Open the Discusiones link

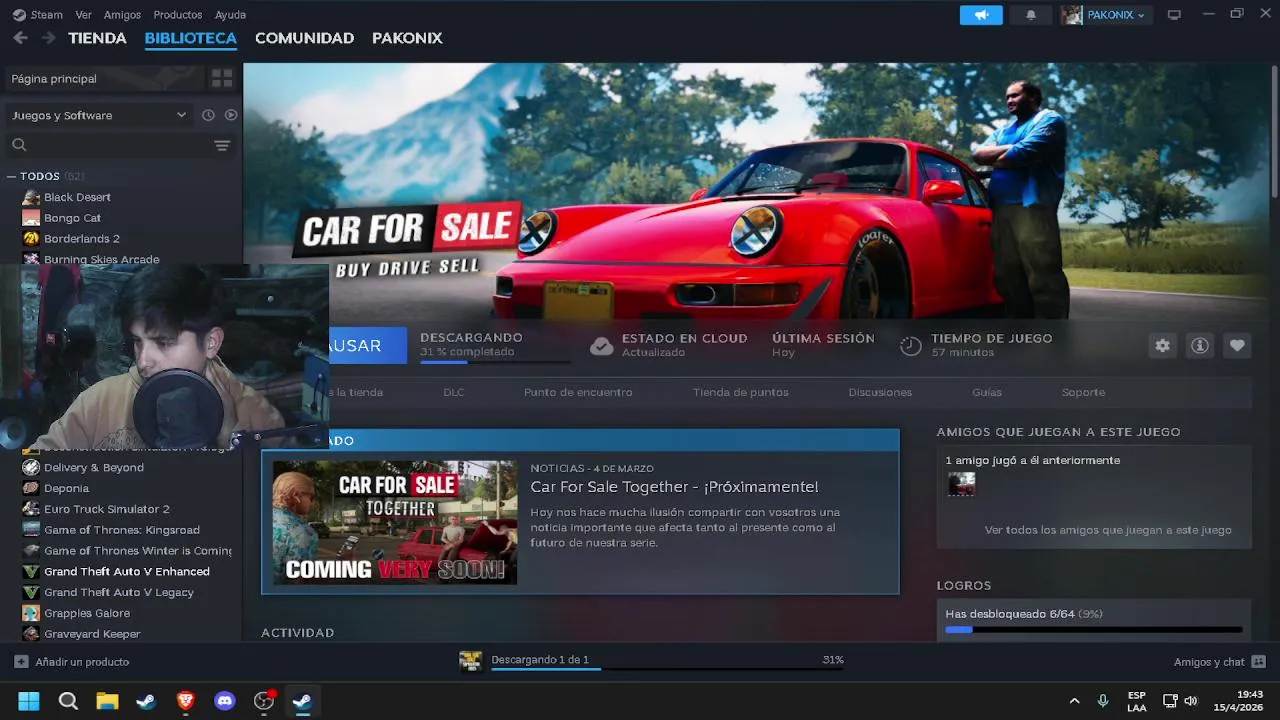880,392
